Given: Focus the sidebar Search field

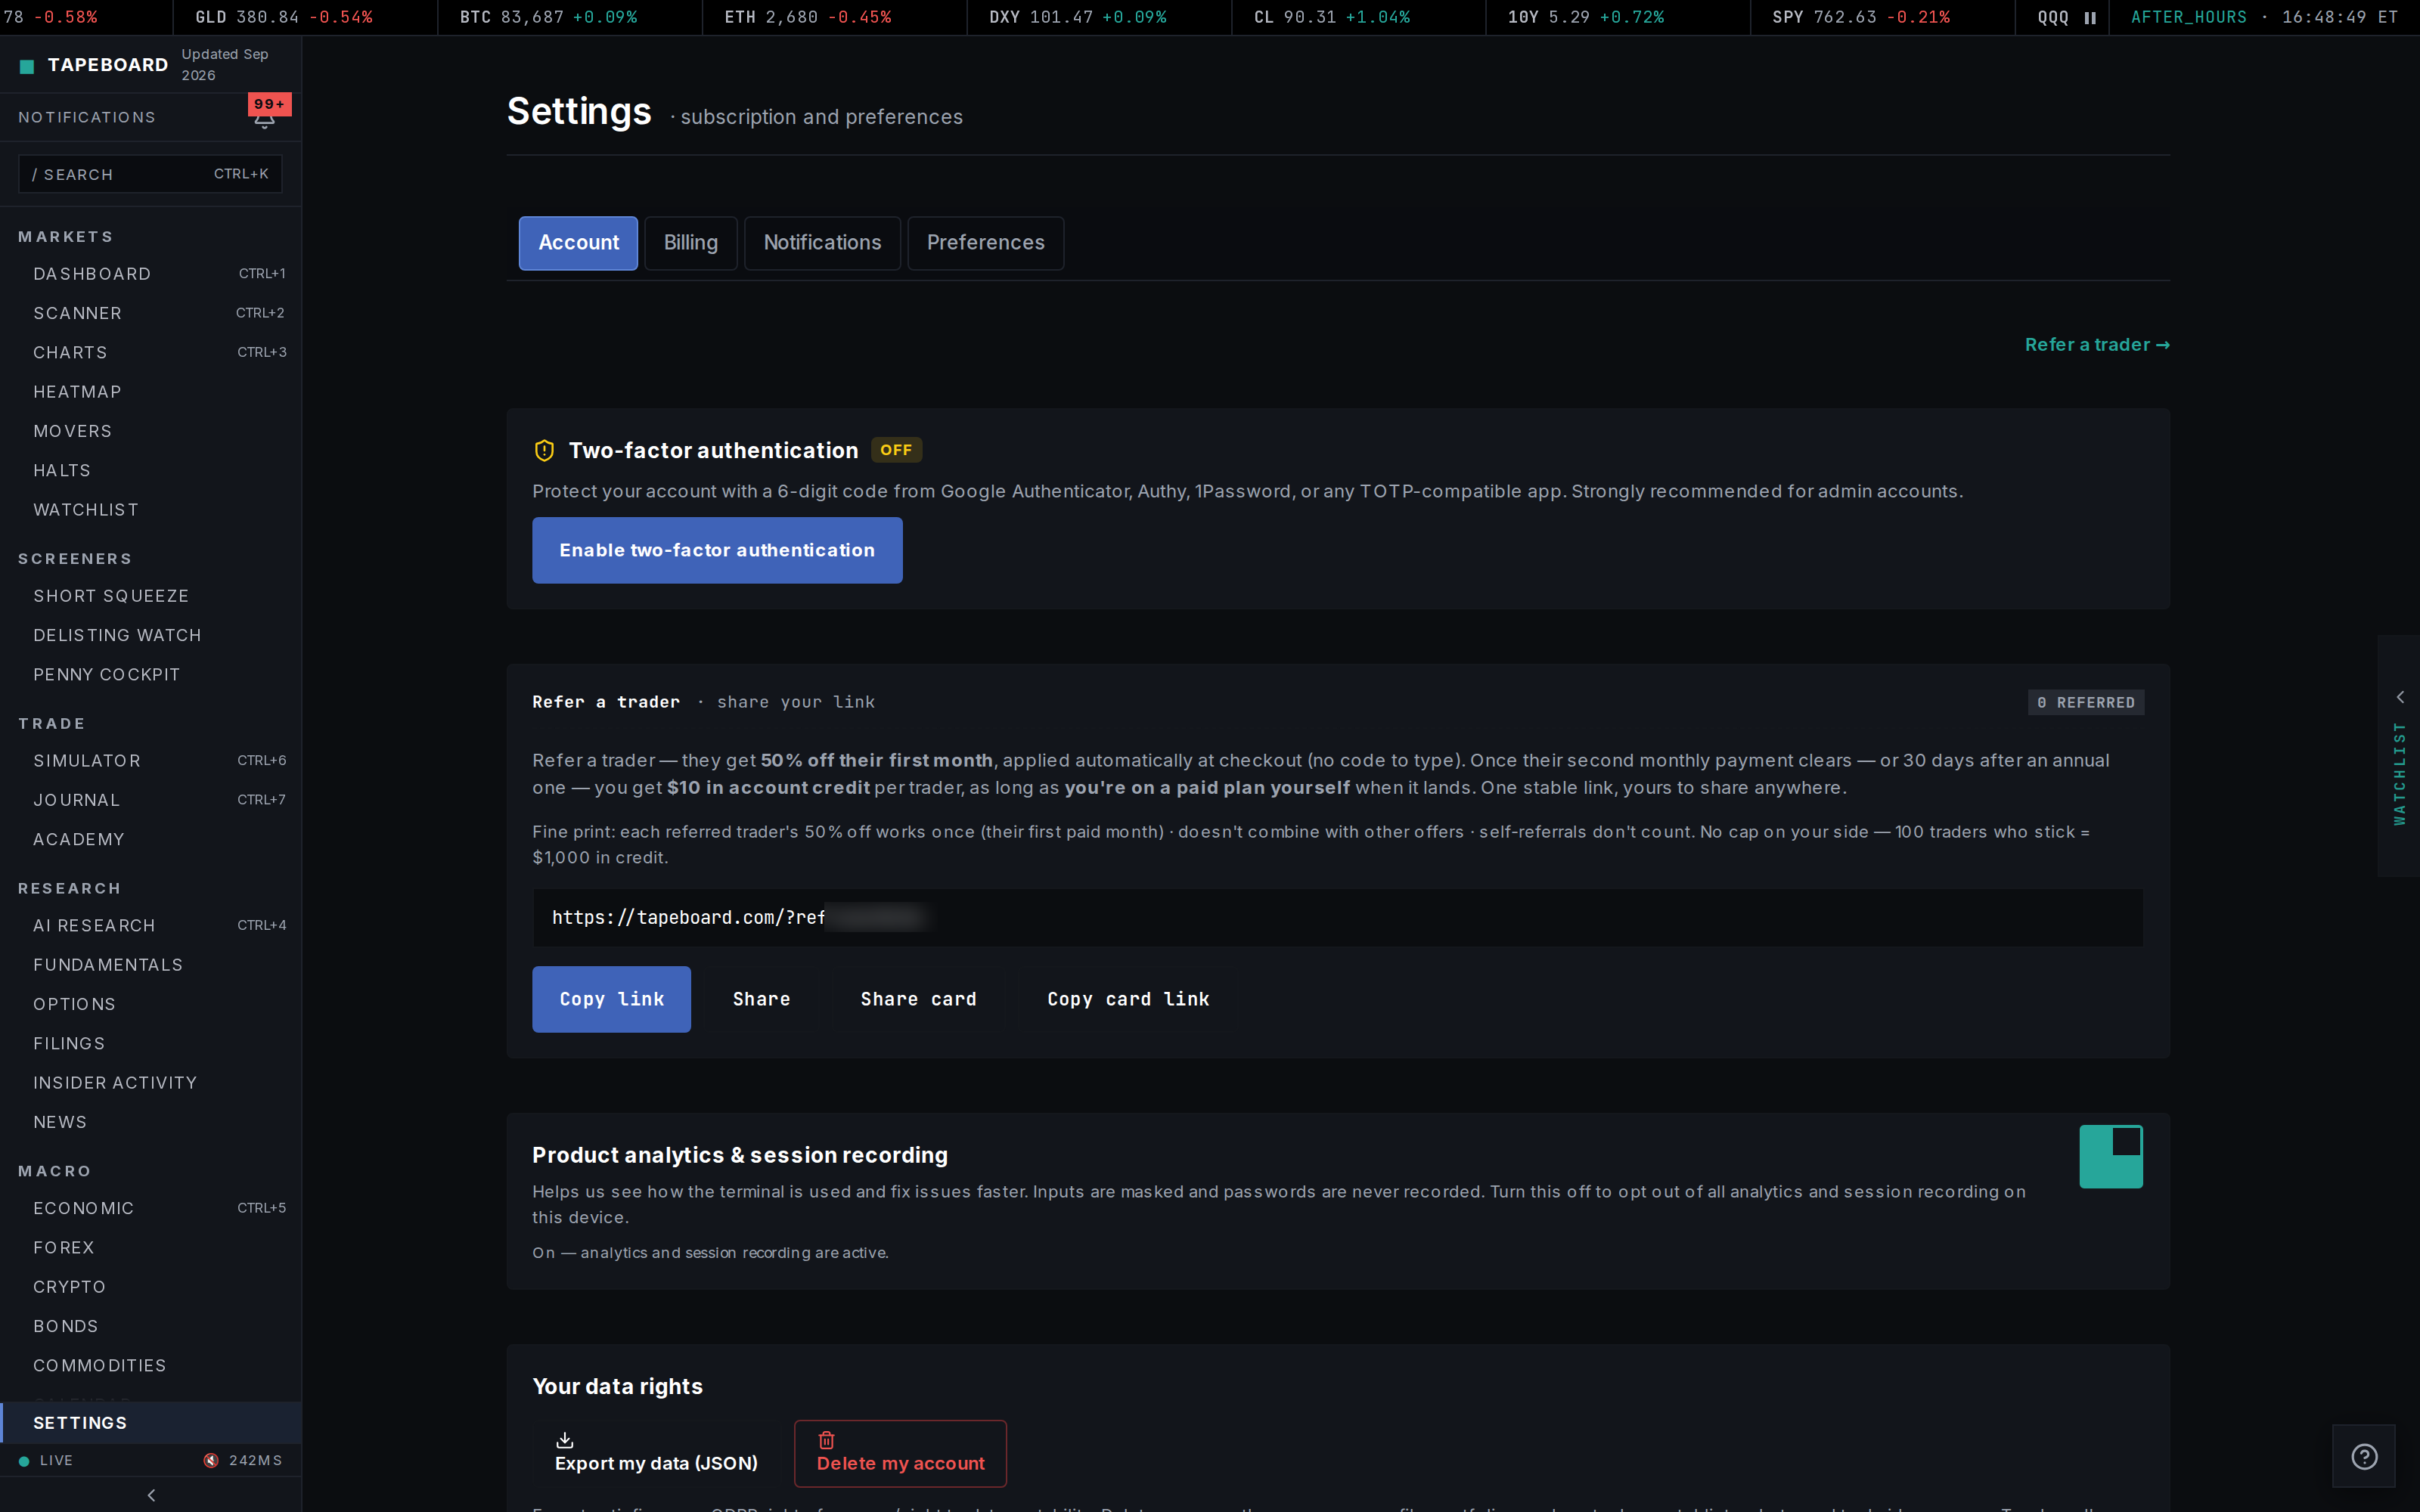Looking at the screenshot, I should click(x=150, y=174).
